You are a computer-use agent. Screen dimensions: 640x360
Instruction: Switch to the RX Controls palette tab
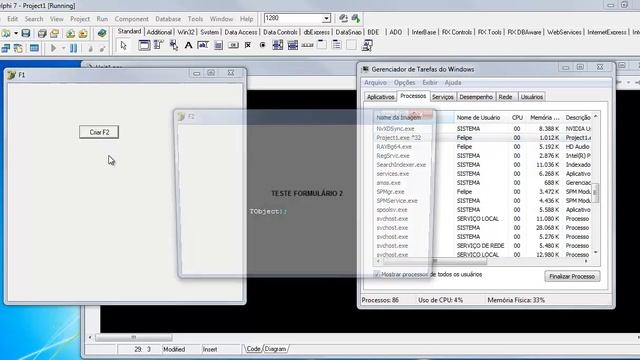[457, 32]
